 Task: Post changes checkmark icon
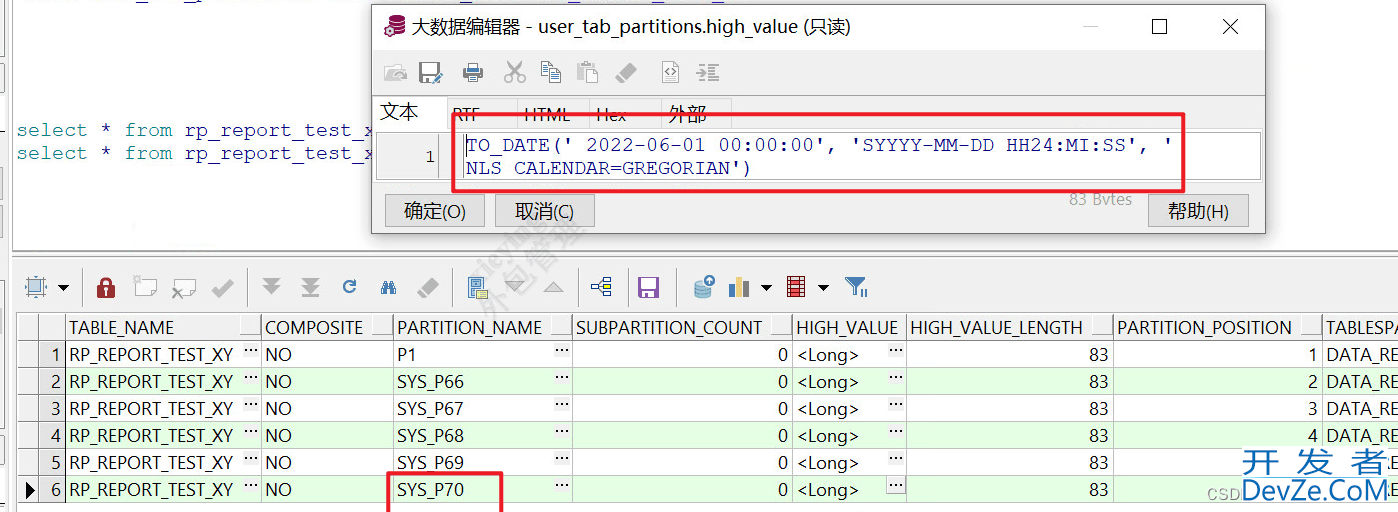pyautogui.click(x=222, y=288)
